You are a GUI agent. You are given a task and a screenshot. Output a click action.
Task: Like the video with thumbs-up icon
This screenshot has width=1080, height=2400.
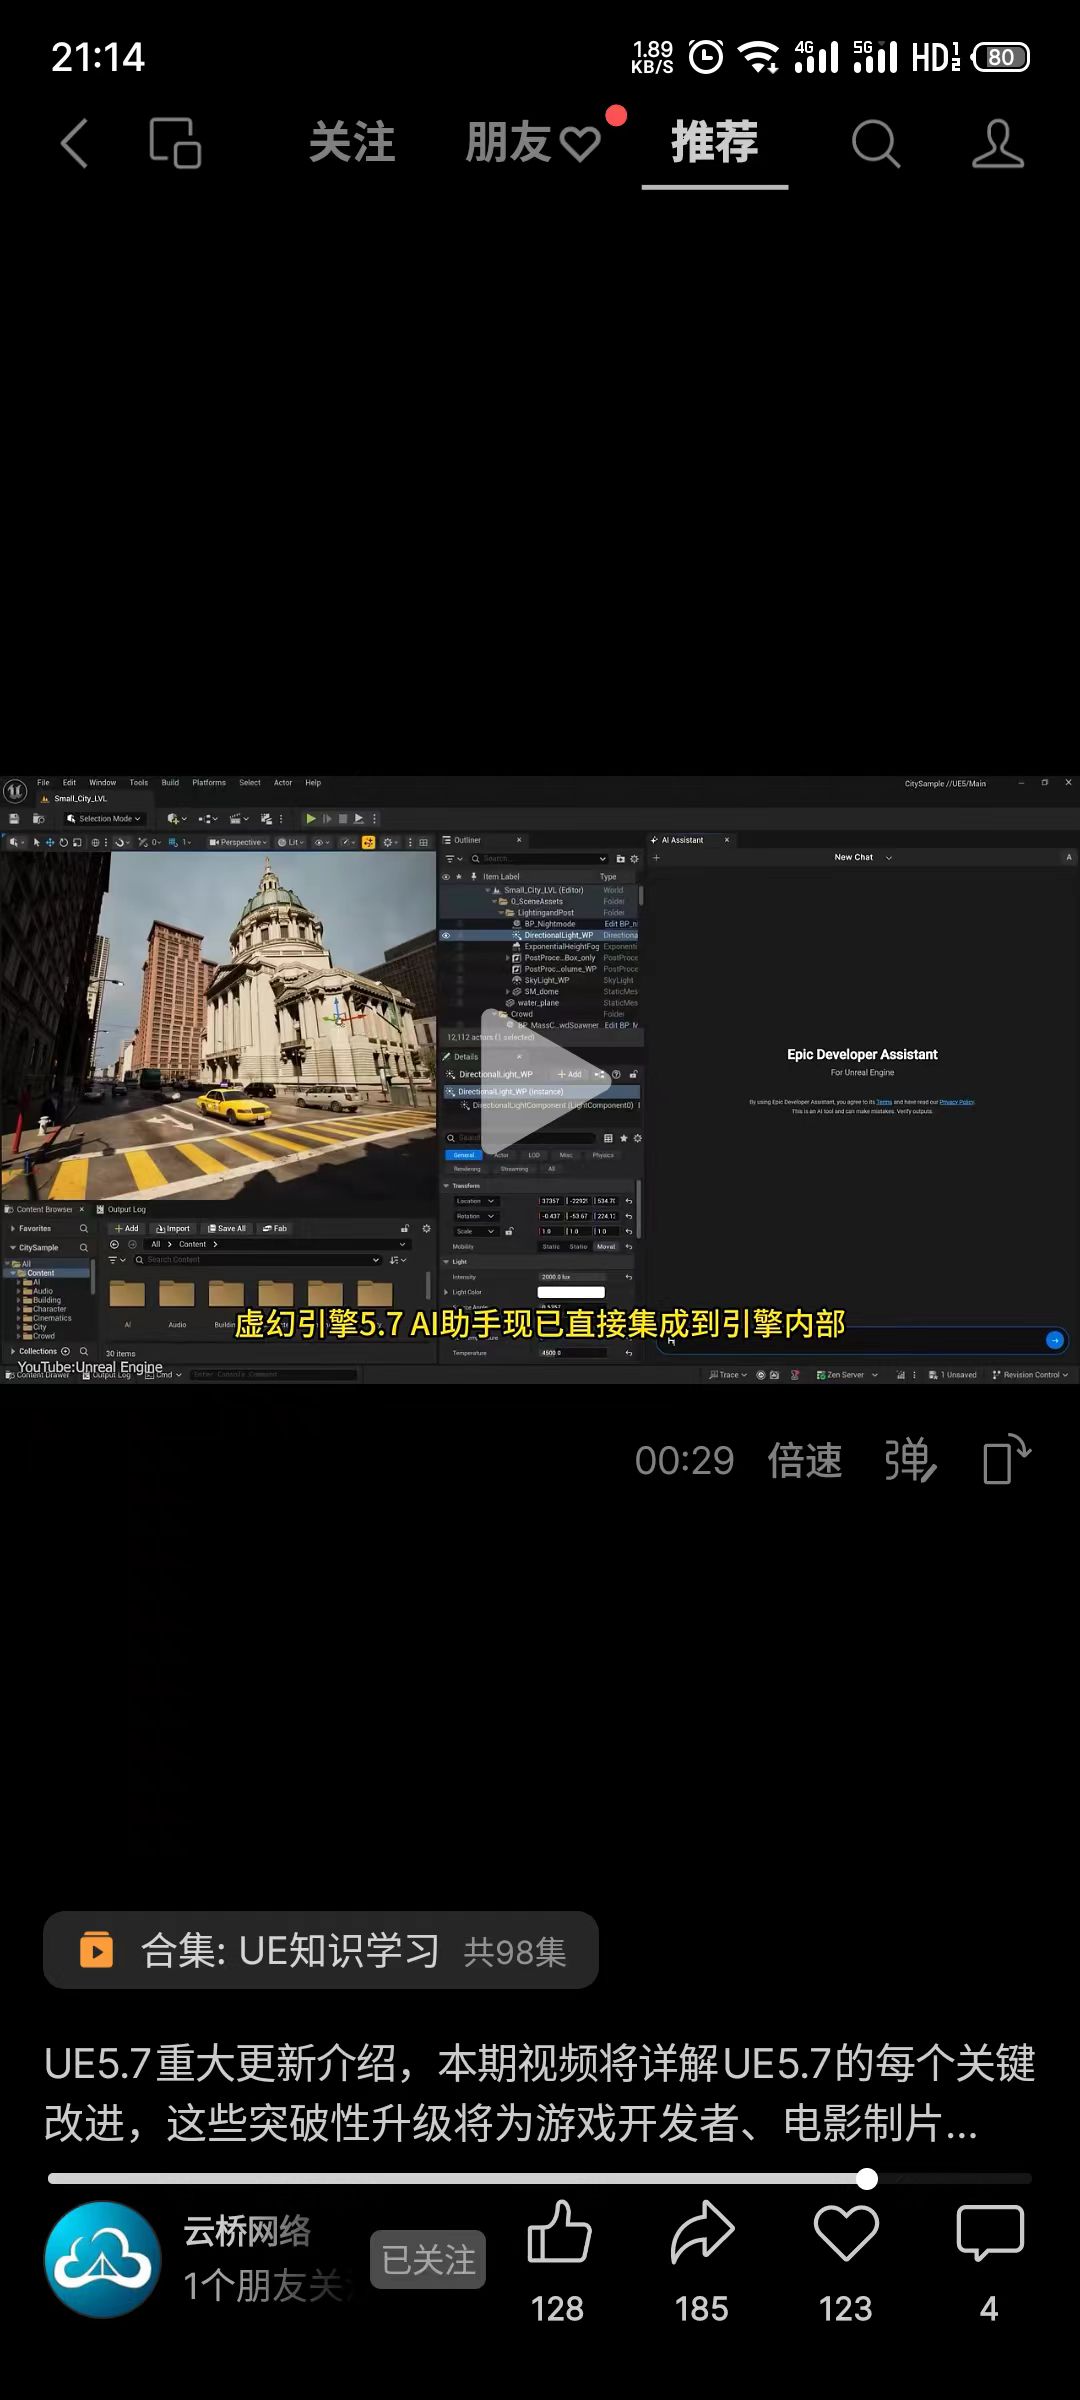point(558,2232)
